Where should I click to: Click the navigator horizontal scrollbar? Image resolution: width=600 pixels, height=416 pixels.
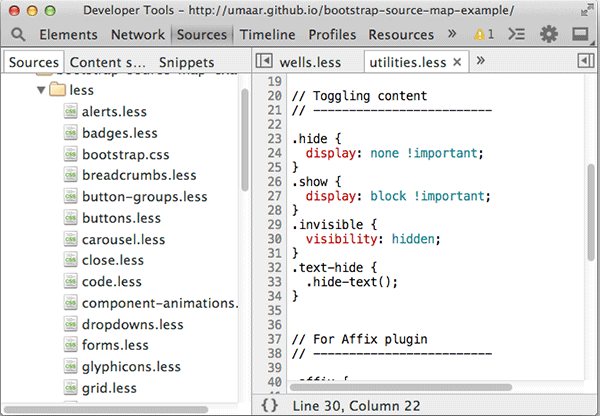click(106, 409)
